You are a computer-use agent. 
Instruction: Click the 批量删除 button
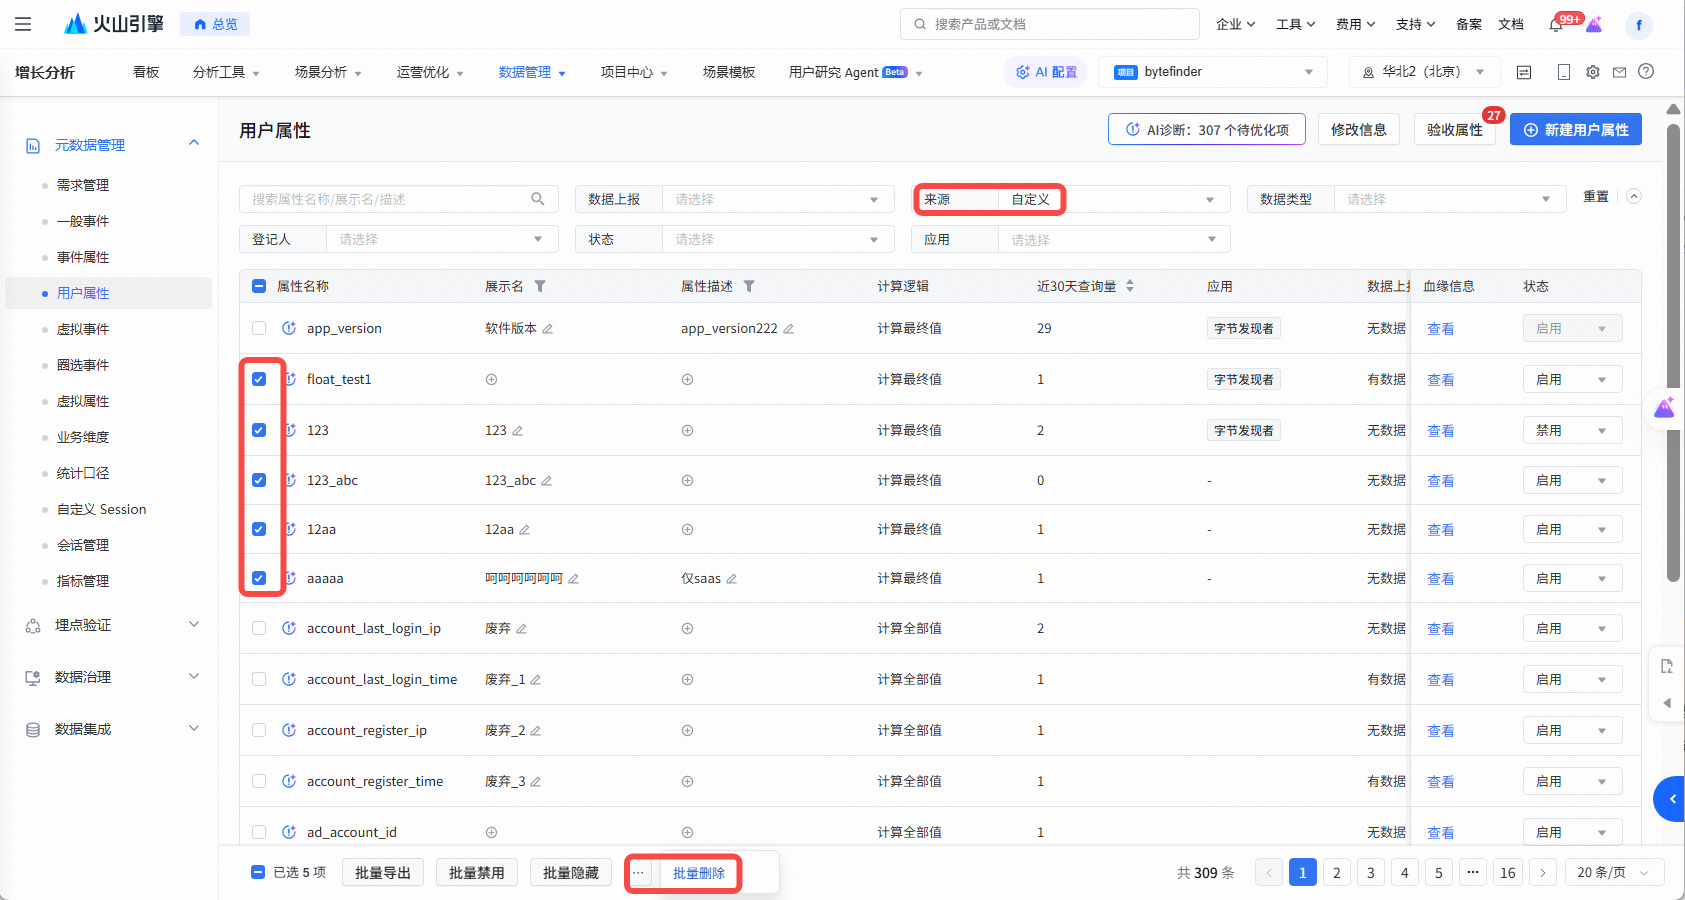point(698,873)
